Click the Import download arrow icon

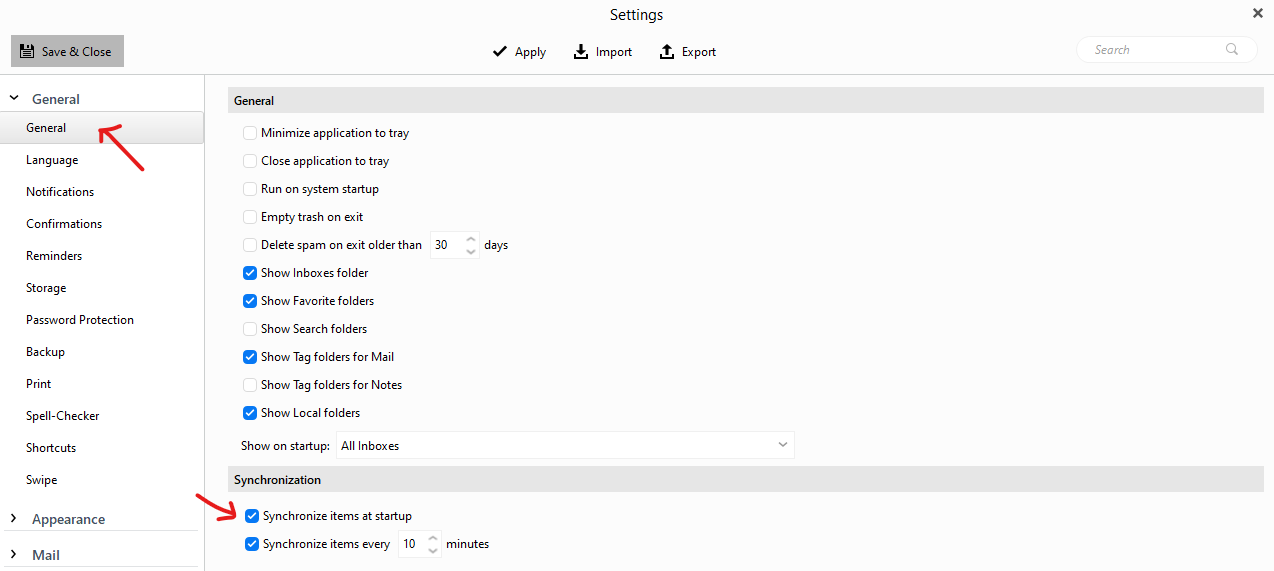(x=581, y=52)
